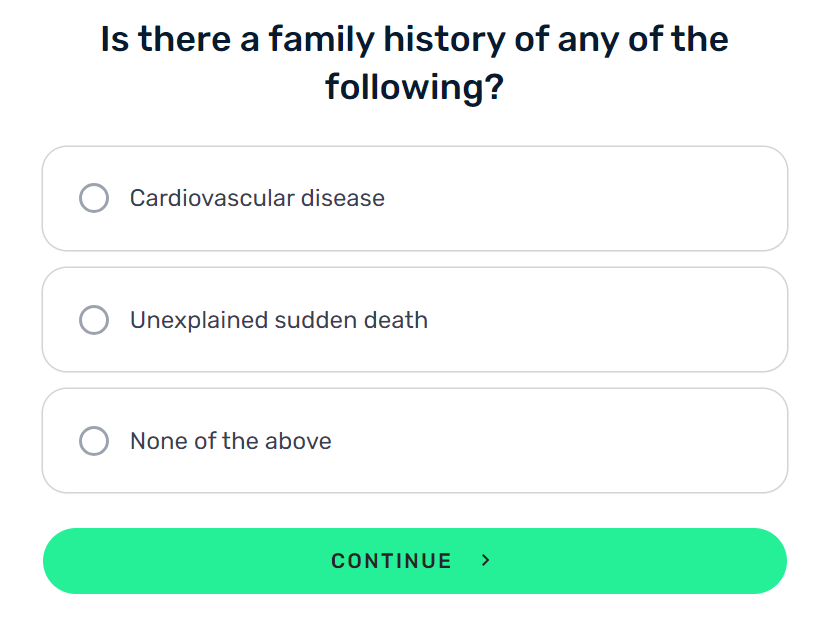Click the word CONTINUE on the button
Viewport: 822px width, 641px height.
click(391, 561)
